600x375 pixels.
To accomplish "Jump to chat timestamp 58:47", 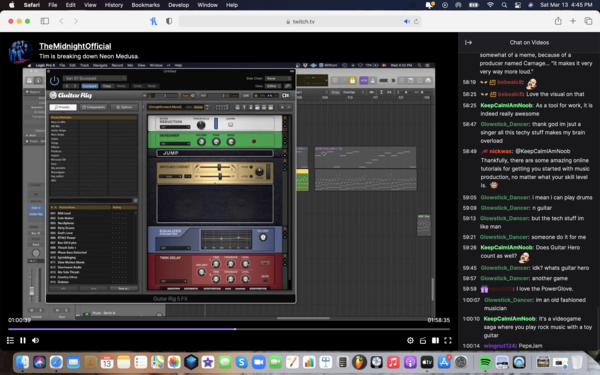I will [469, 124].
